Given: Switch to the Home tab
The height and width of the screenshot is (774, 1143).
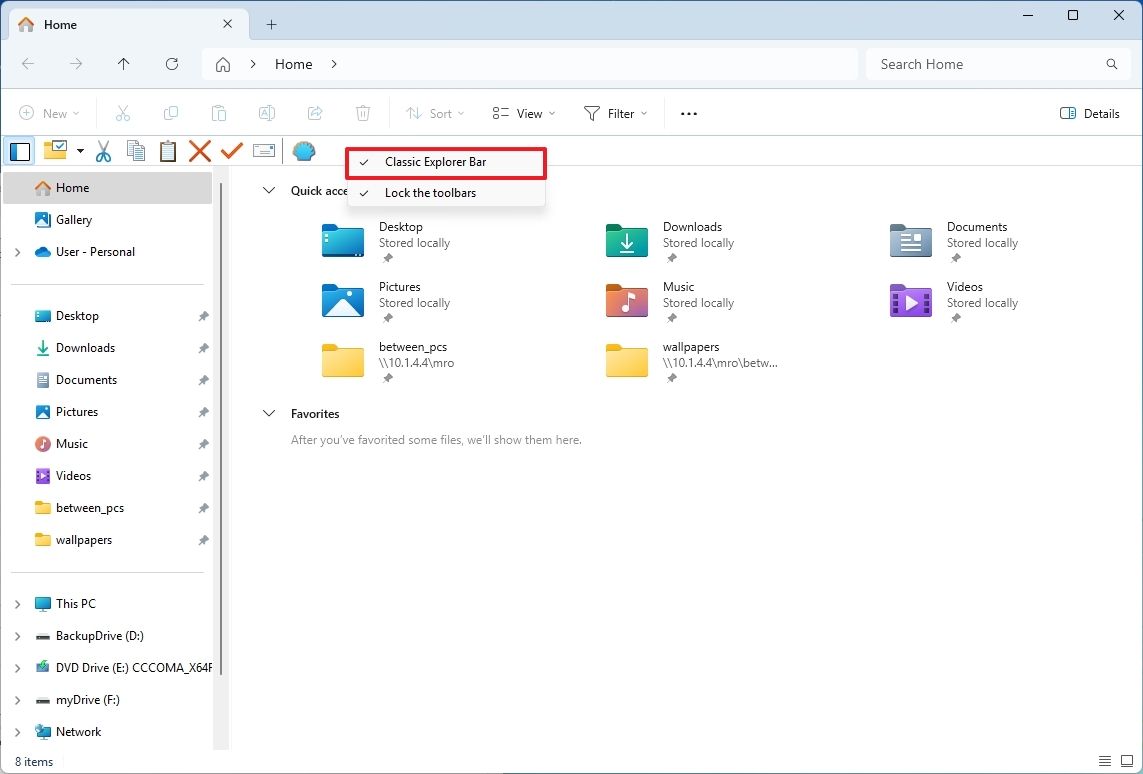Looking at the screenshot, I should 60,24.
